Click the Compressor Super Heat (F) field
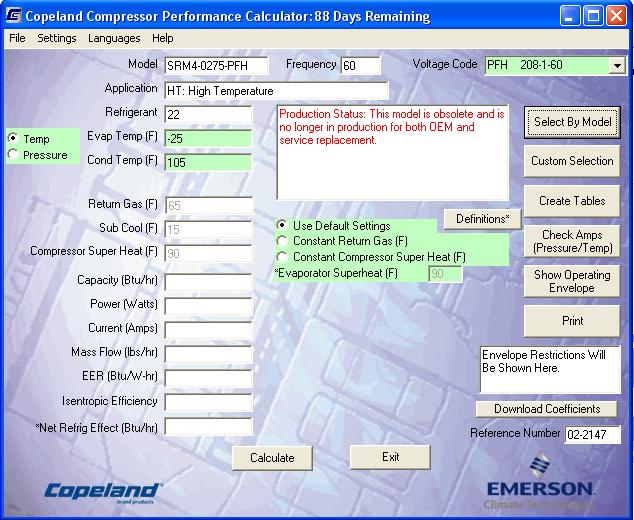This screenshot has width=634, height=520. 209,254
